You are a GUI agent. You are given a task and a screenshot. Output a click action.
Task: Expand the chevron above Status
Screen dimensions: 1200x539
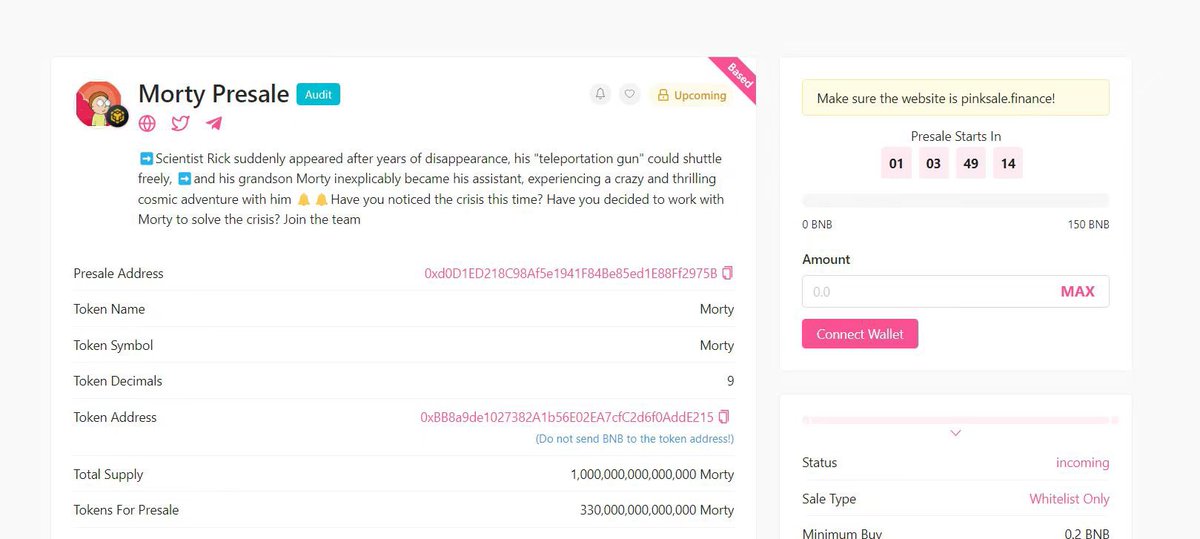pyautogui.click(x=955, y=433)
